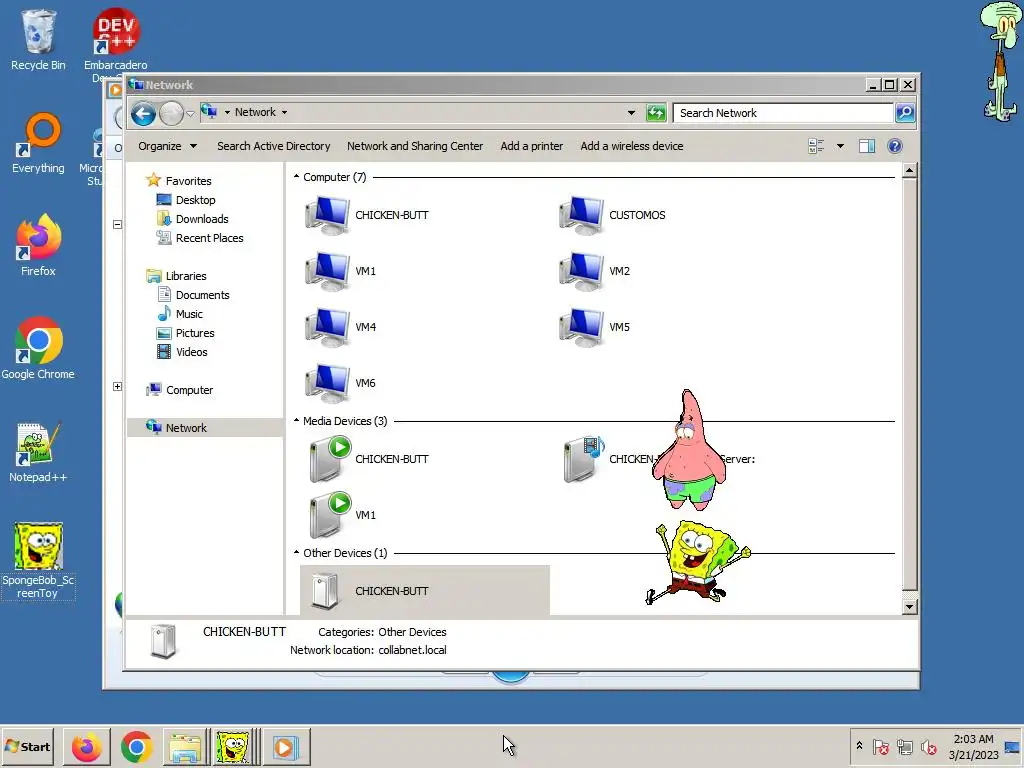Click the scrollbar down arrow

pyautogui.click(x=909, y=607)
